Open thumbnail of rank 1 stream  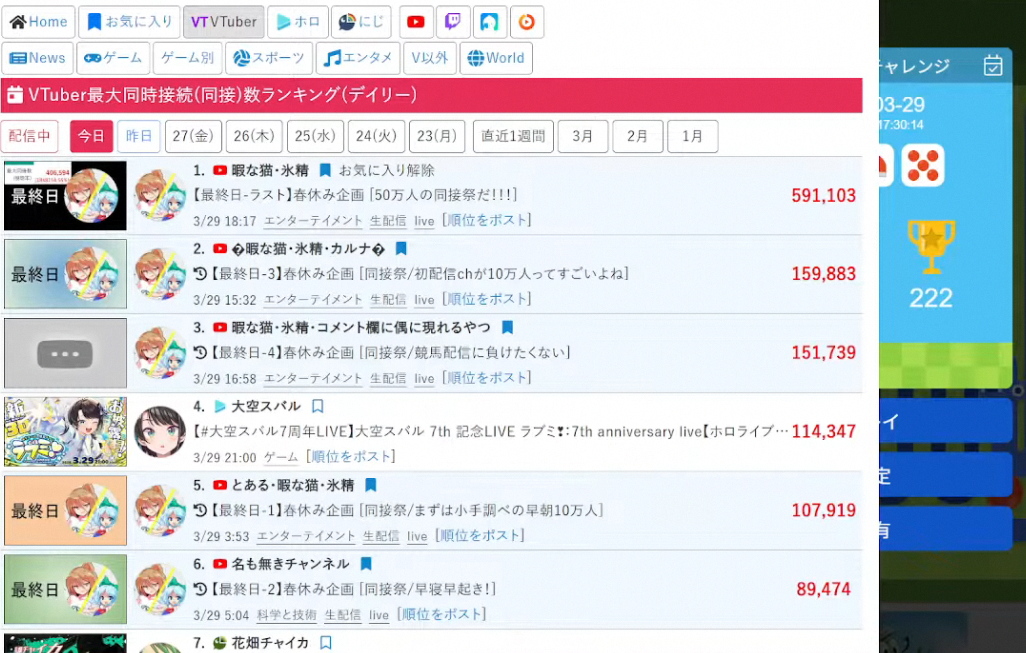click(65, 196)
